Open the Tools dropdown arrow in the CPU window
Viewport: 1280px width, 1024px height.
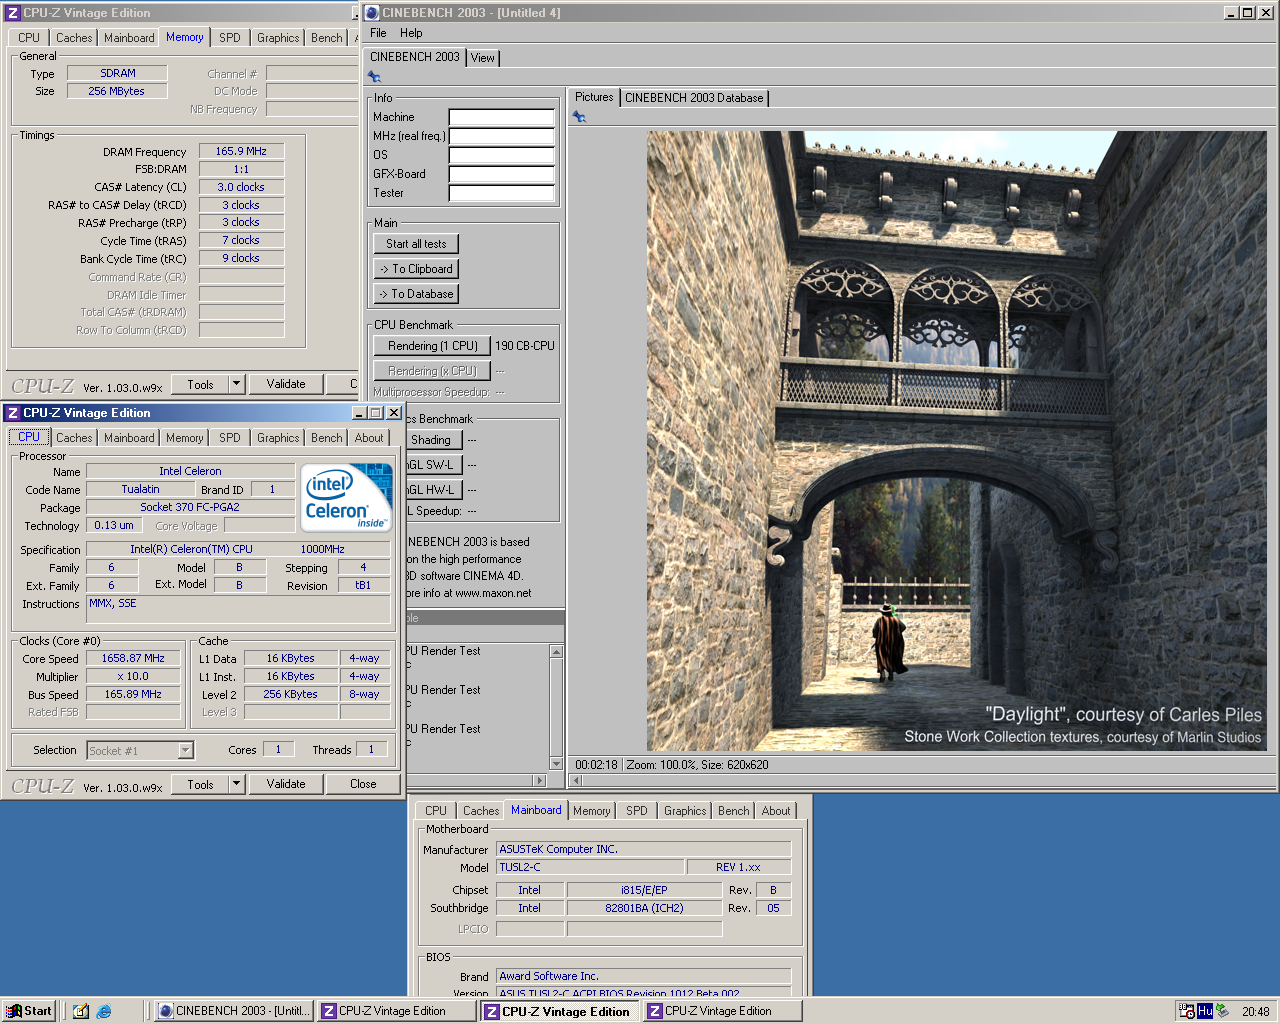237,784
